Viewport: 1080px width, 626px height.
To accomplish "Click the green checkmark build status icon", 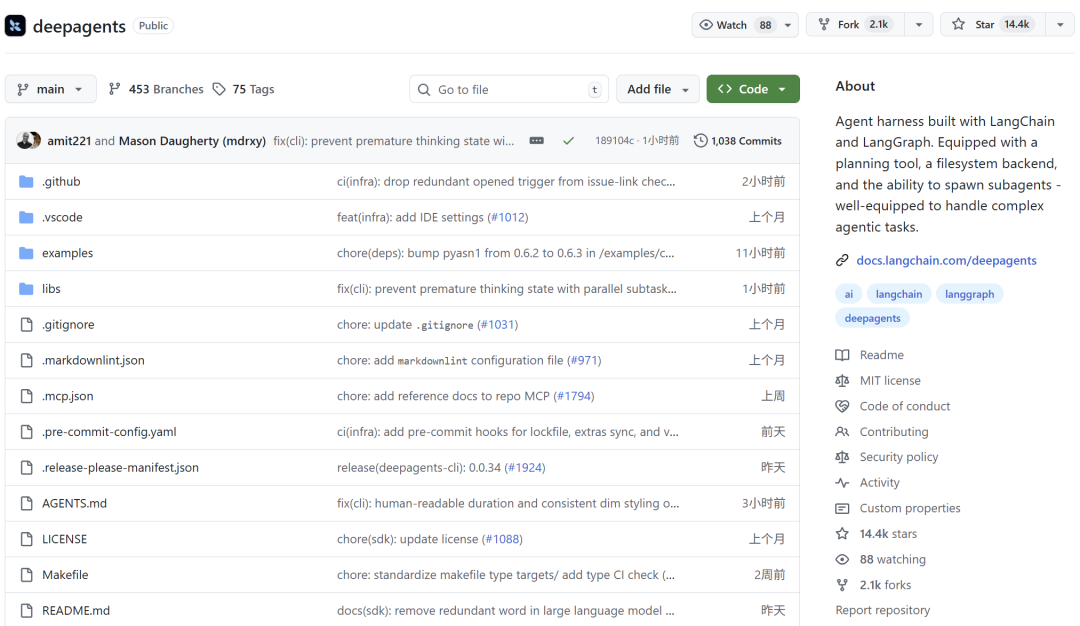I will 568,141.
